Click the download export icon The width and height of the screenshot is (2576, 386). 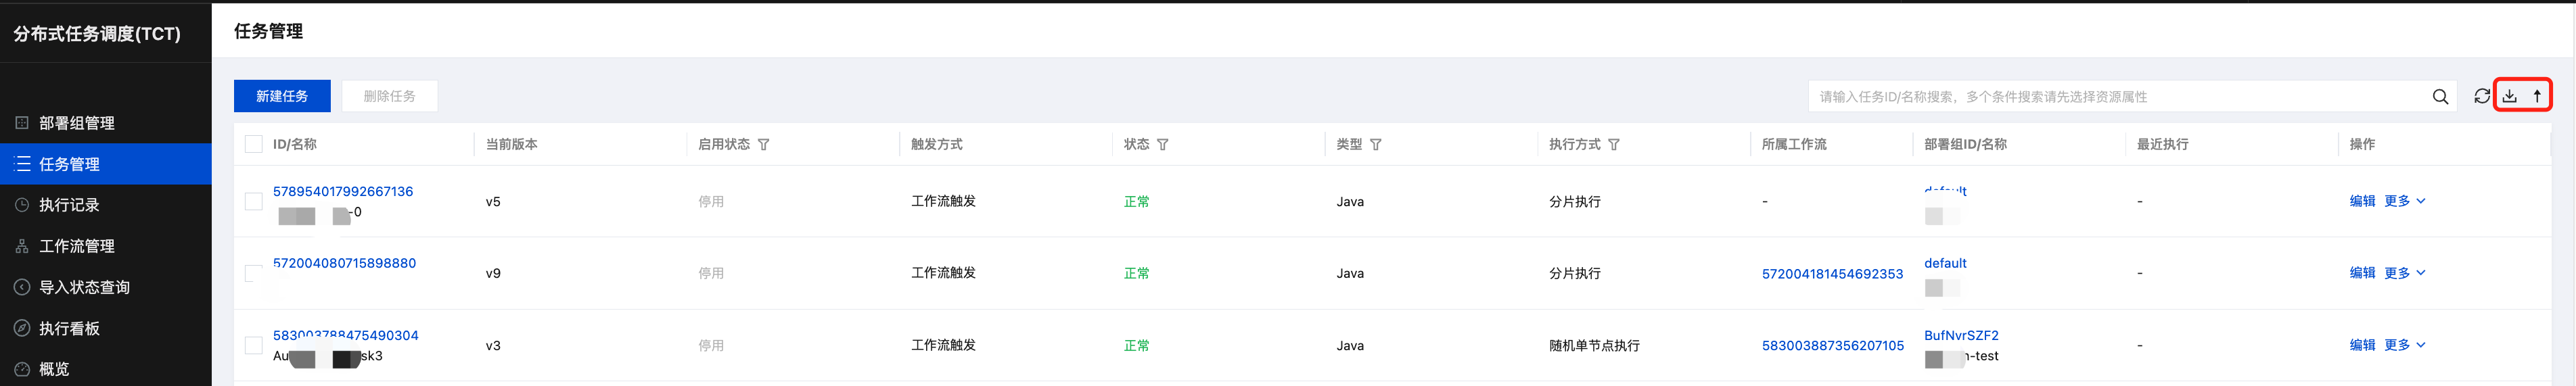click(2510, 96)
